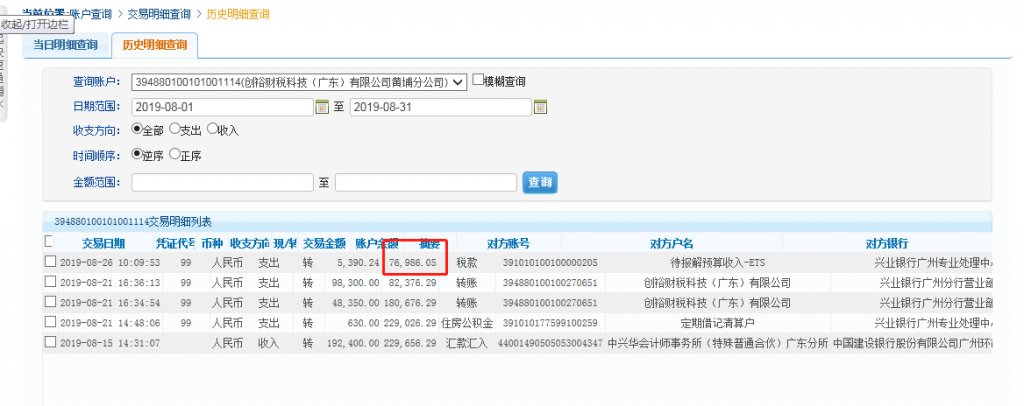Screen dimensions: 1024x406
Task: Click the 交易日期 column header
Action: tap(103, 244)
